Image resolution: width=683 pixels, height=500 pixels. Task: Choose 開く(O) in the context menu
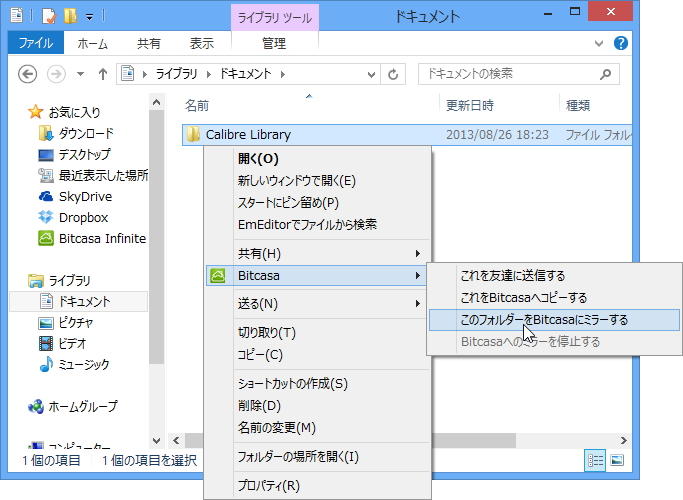point(318,159)
